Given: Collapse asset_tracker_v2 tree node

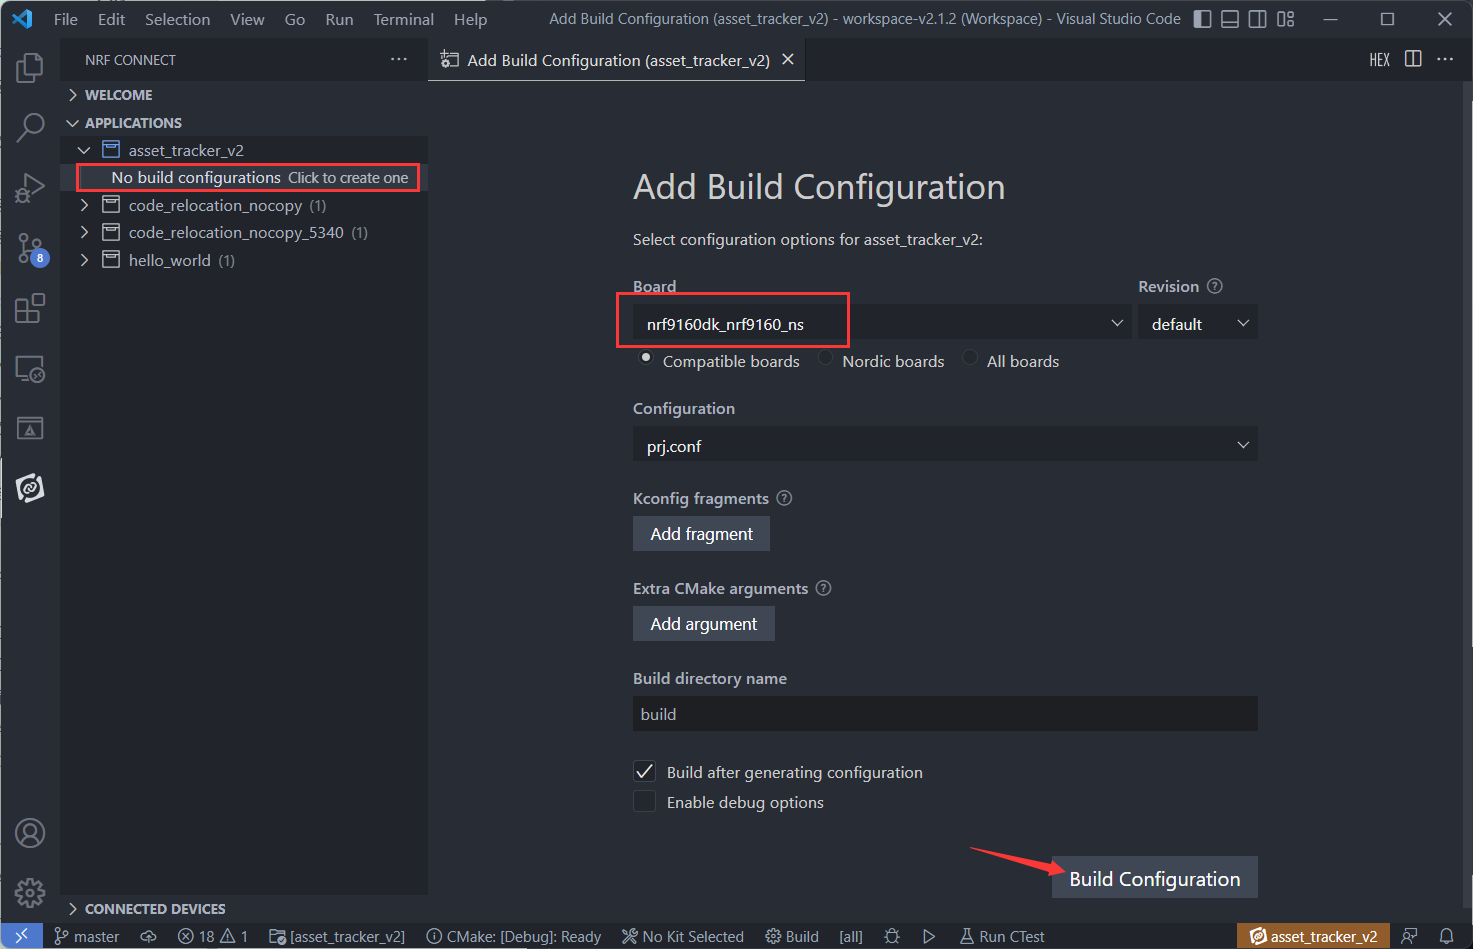Looking at the screenshot, I should click(x=84, y=150).
